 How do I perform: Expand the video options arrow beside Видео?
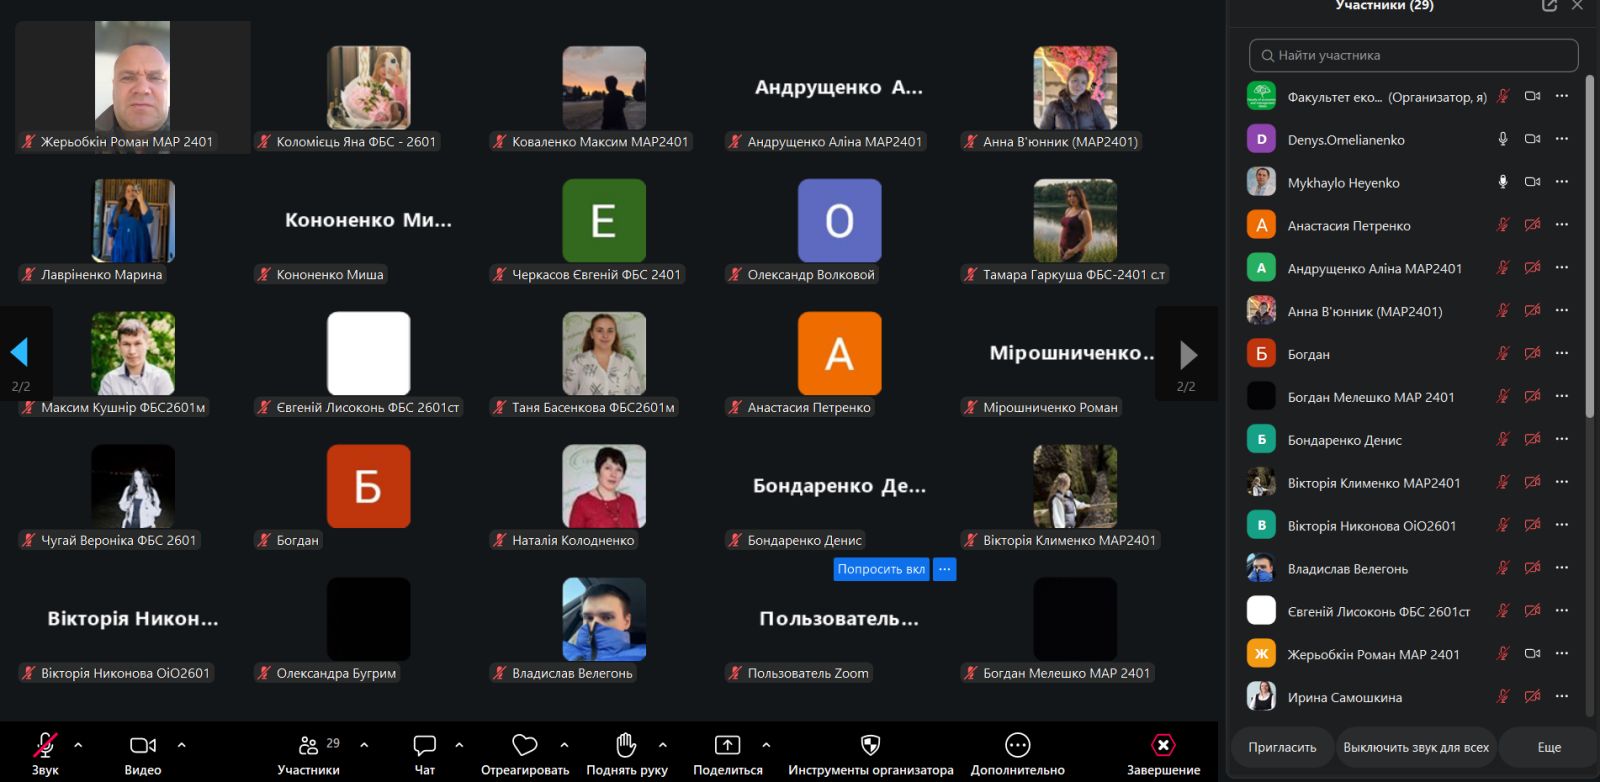click(x=181, y=745)
